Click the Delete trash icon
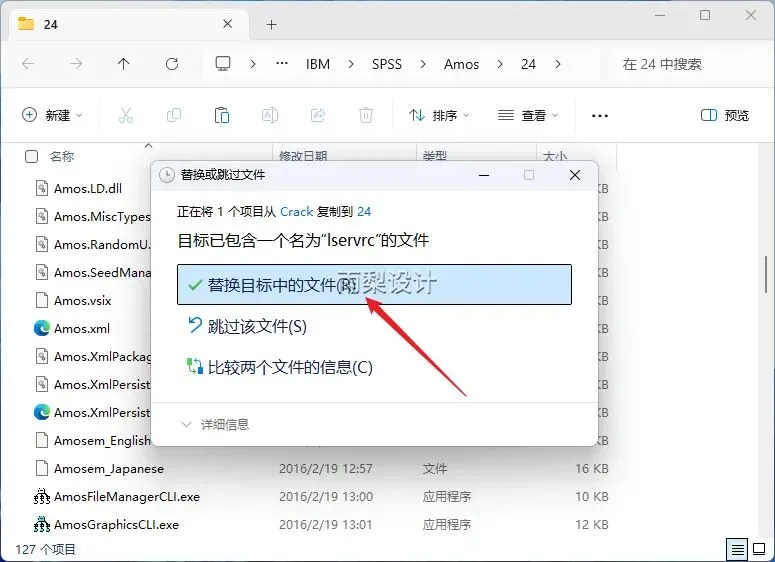The height and width of the screenshot is (562, 775). [366, 115]
